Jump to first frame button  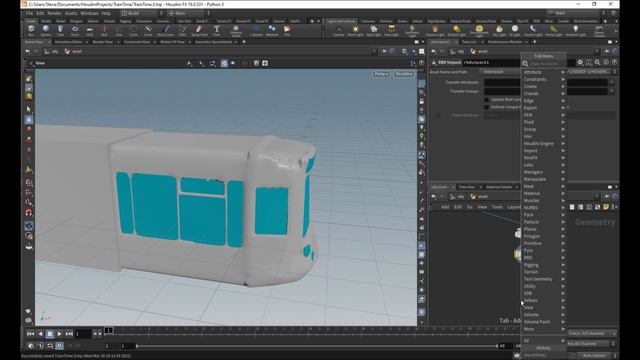[x=31, y=334]
